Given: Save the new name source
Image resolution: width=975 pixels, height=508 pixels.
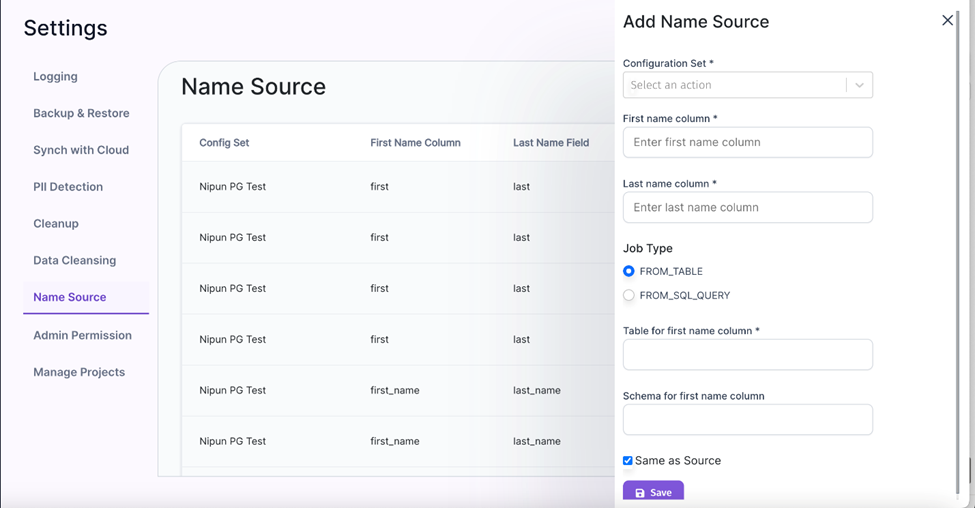Looking at the screenshot, I should [653, 491].
